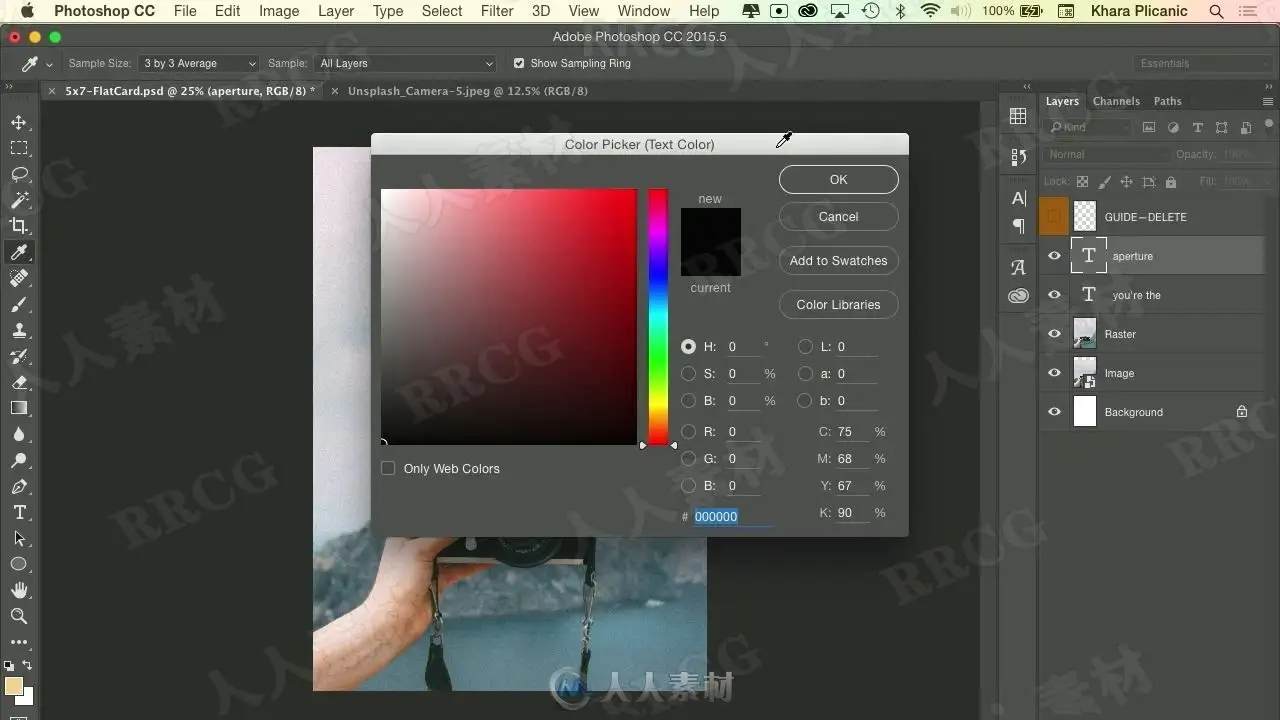The height and width of the screenshot is (720, 1280).
Task: Select the Magic Wand tool
Action: 19,200
